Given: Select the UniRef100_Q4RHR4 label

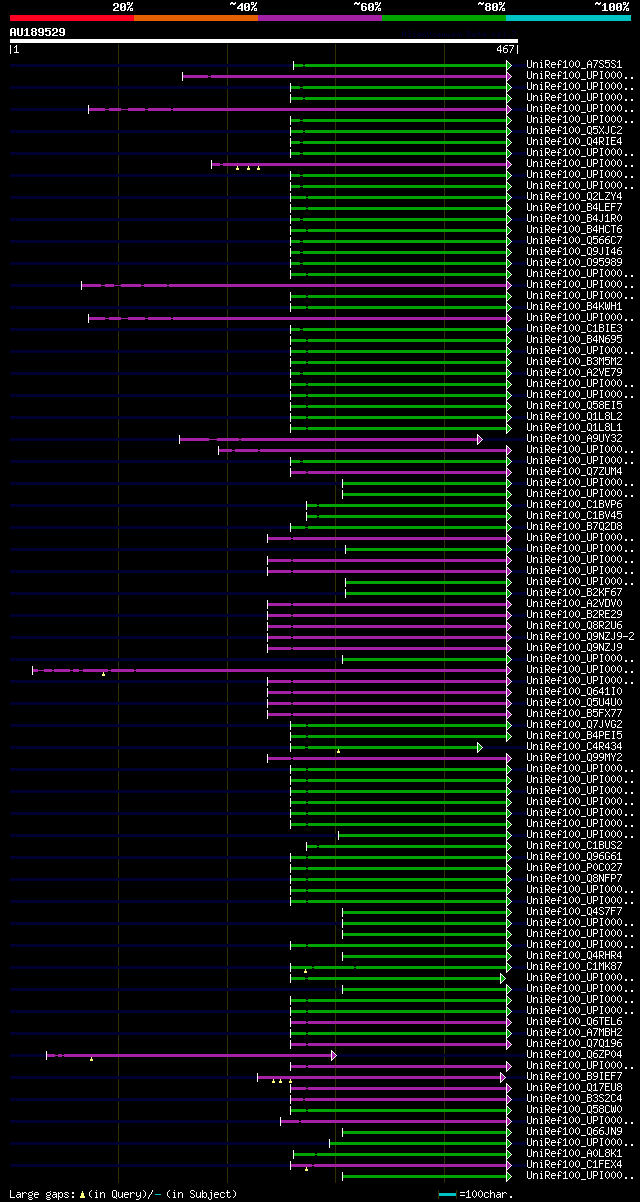Looking at the screenshot, I should click(x=574, y=955).
